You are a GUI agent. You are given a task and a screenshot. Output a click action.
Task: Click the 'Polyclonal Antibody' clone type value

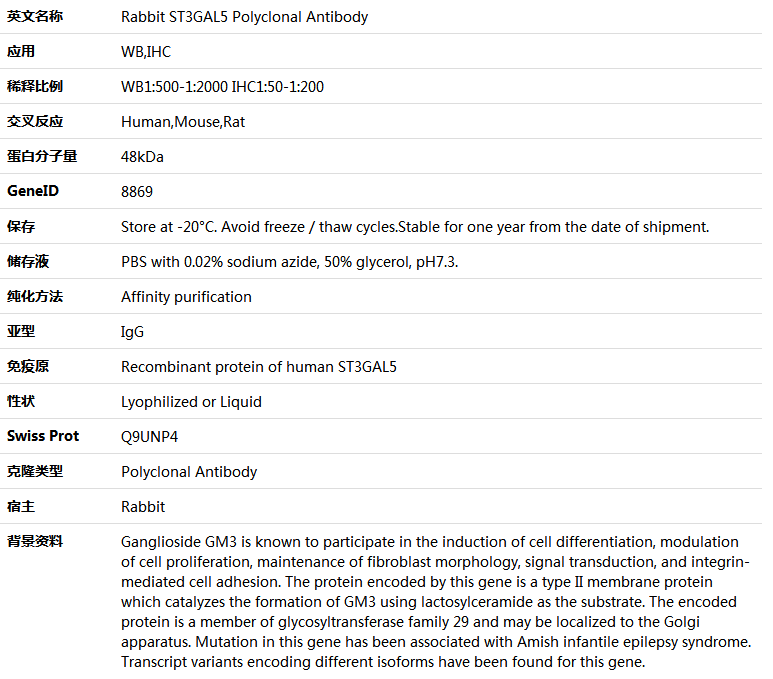click(x=189, y=472)
